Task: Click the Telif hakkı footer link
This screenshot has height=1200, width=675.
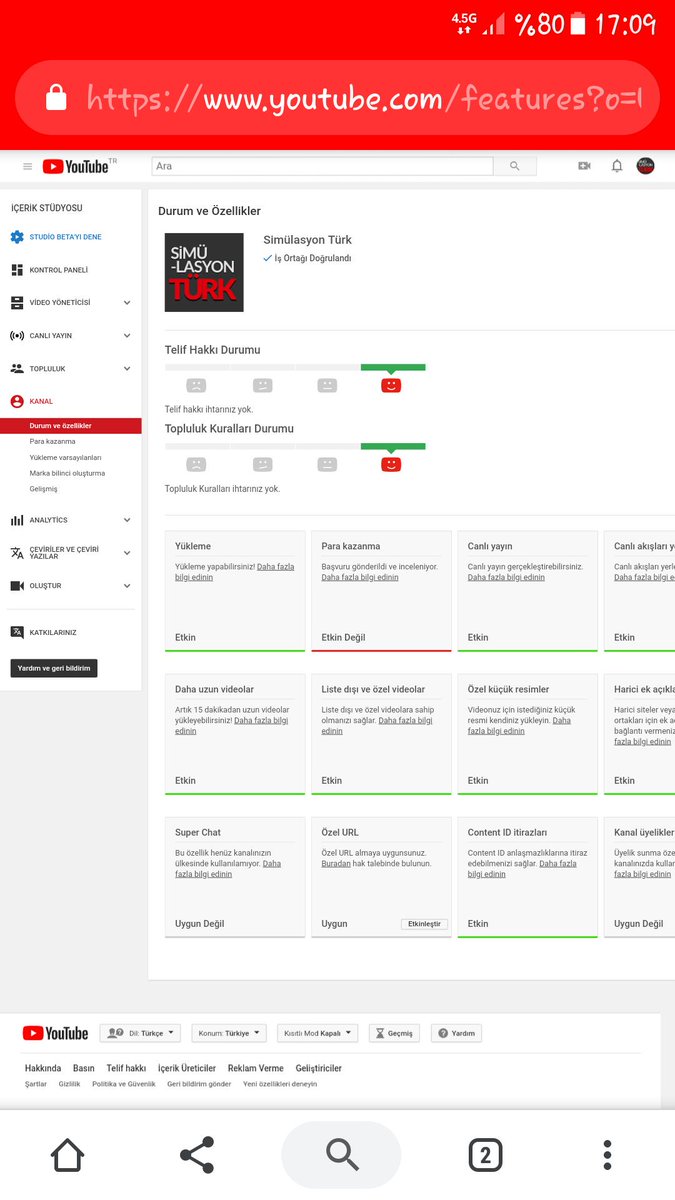Action: coord(126,1068)
